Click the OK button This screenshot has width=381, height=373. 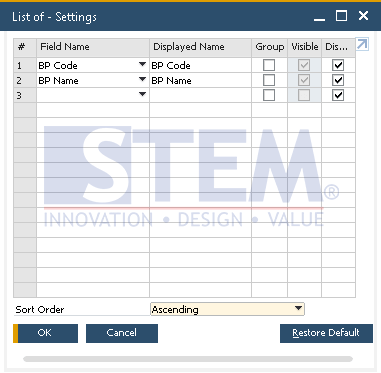tap(45, 333)
